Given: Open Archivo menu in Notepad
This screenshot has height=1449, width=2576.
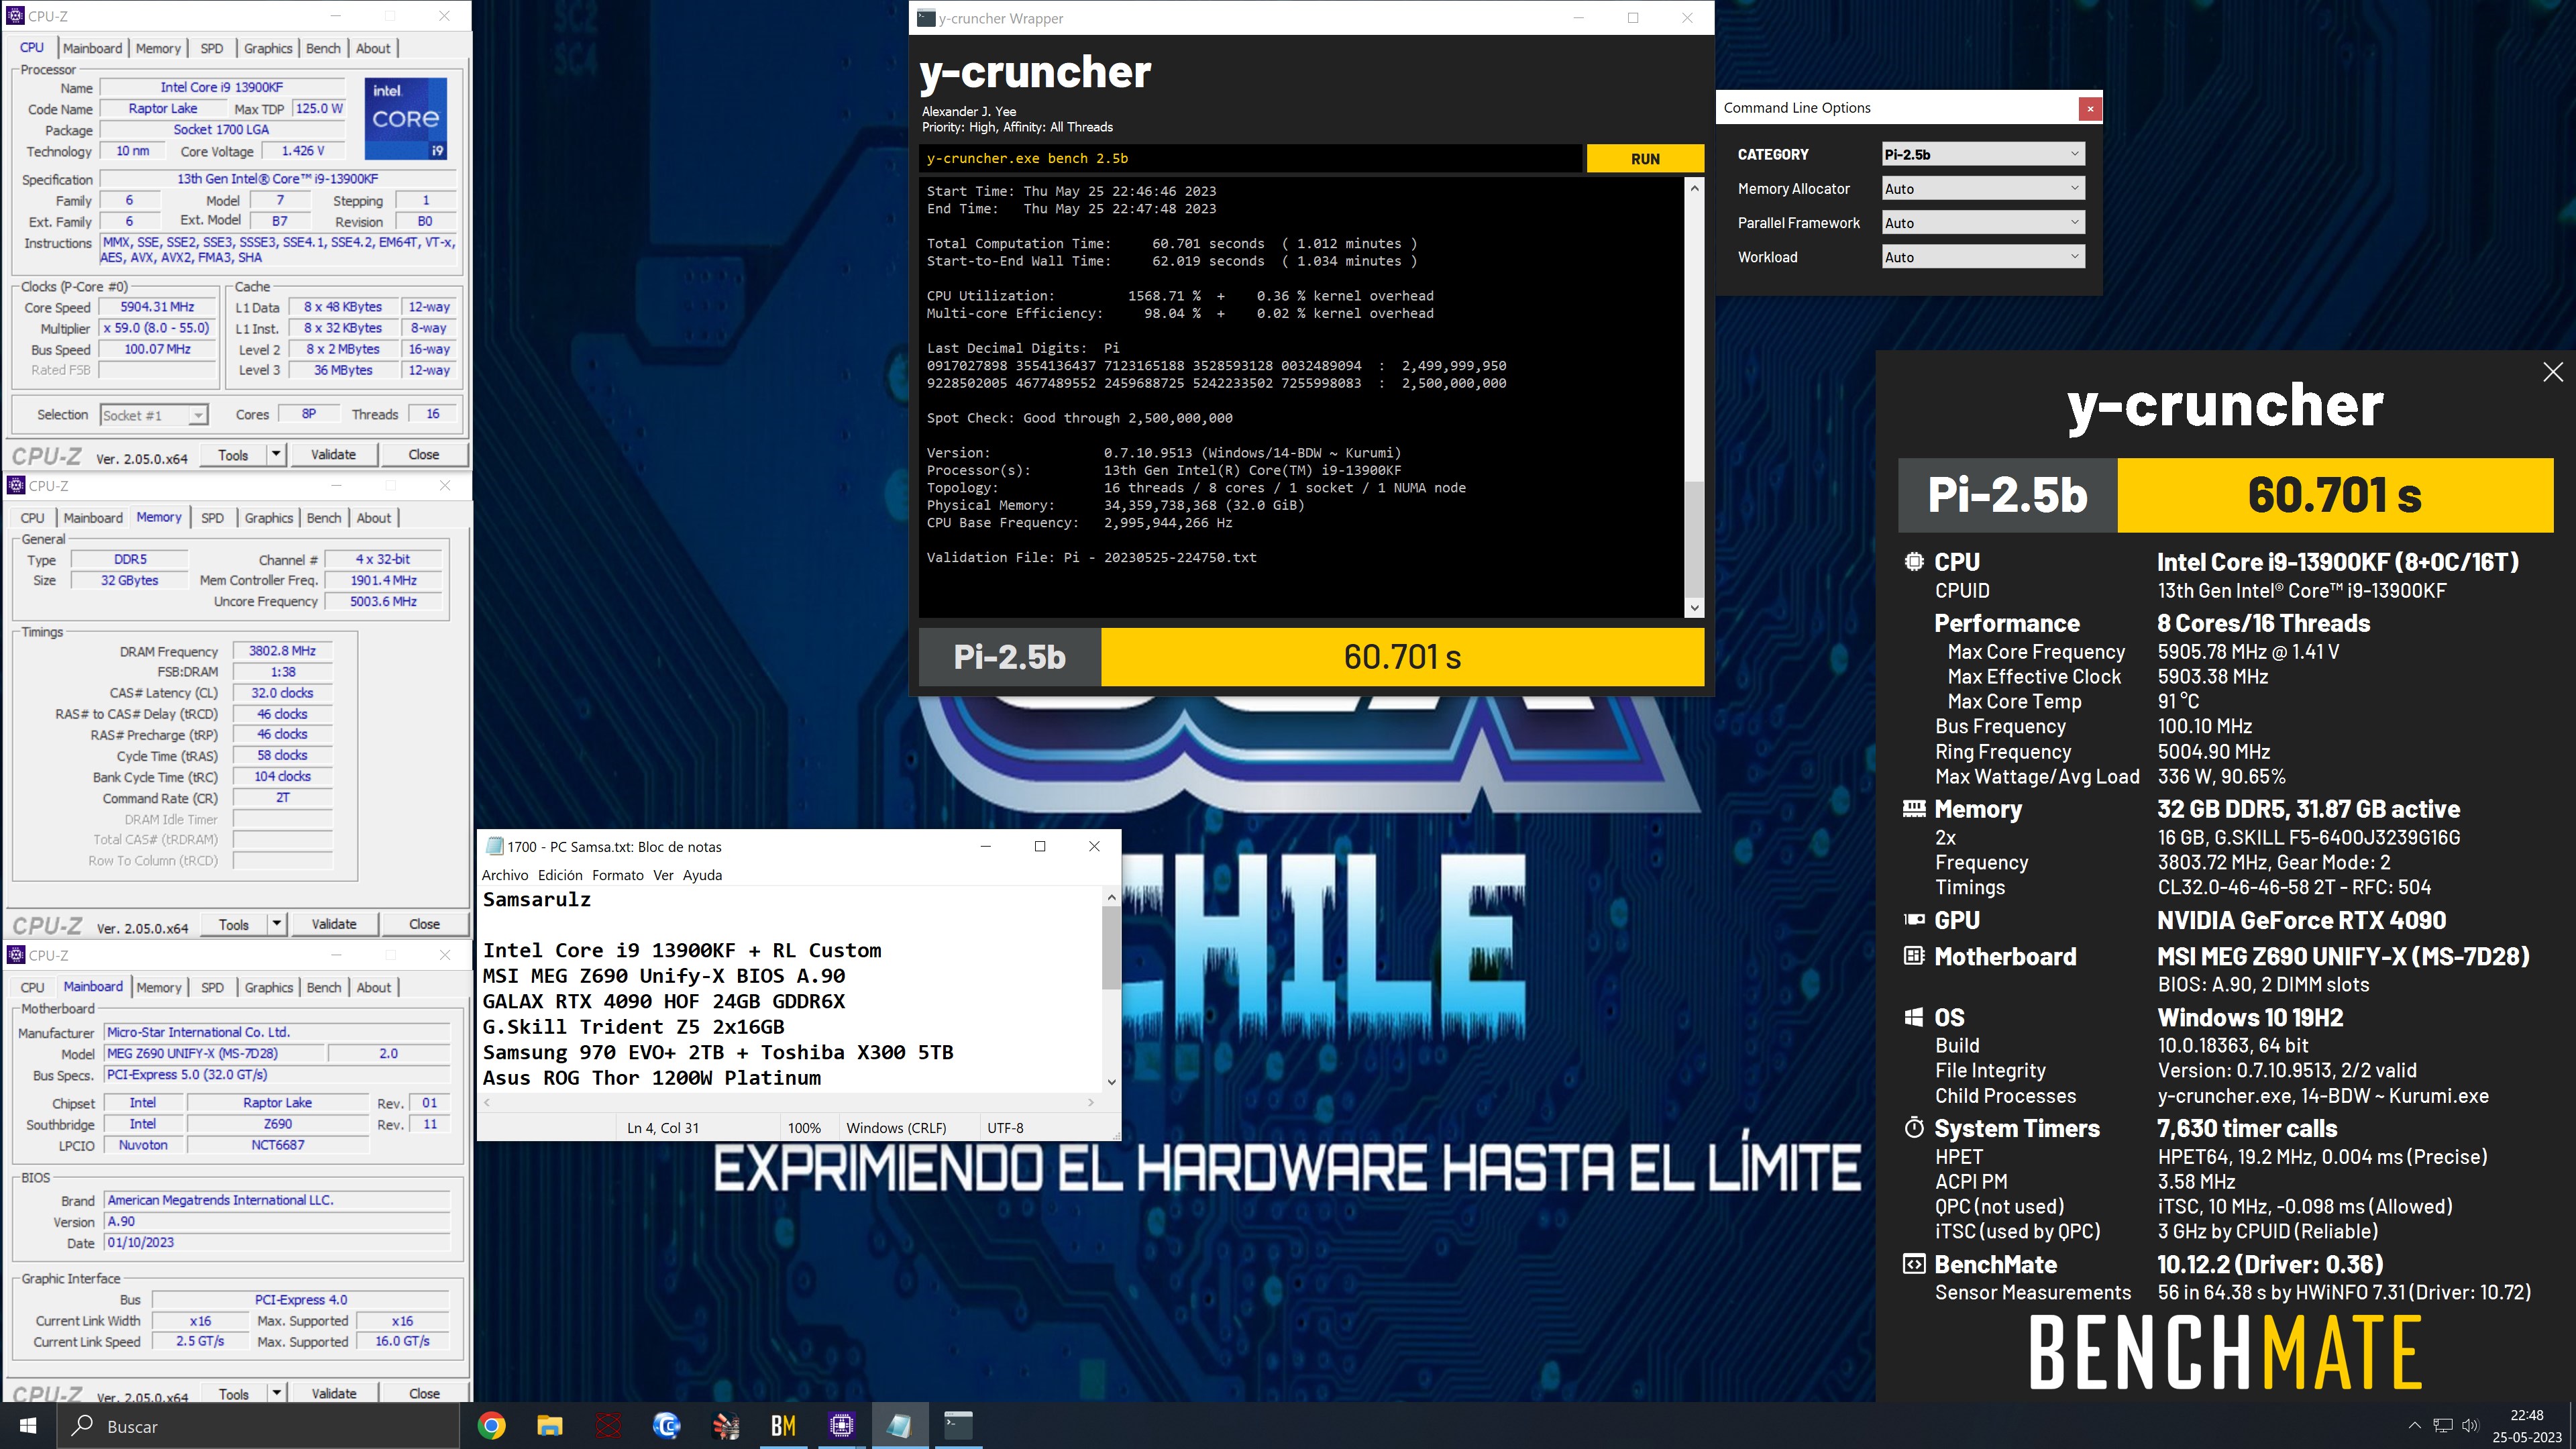Looking at the screenshot, I should 505,875.
